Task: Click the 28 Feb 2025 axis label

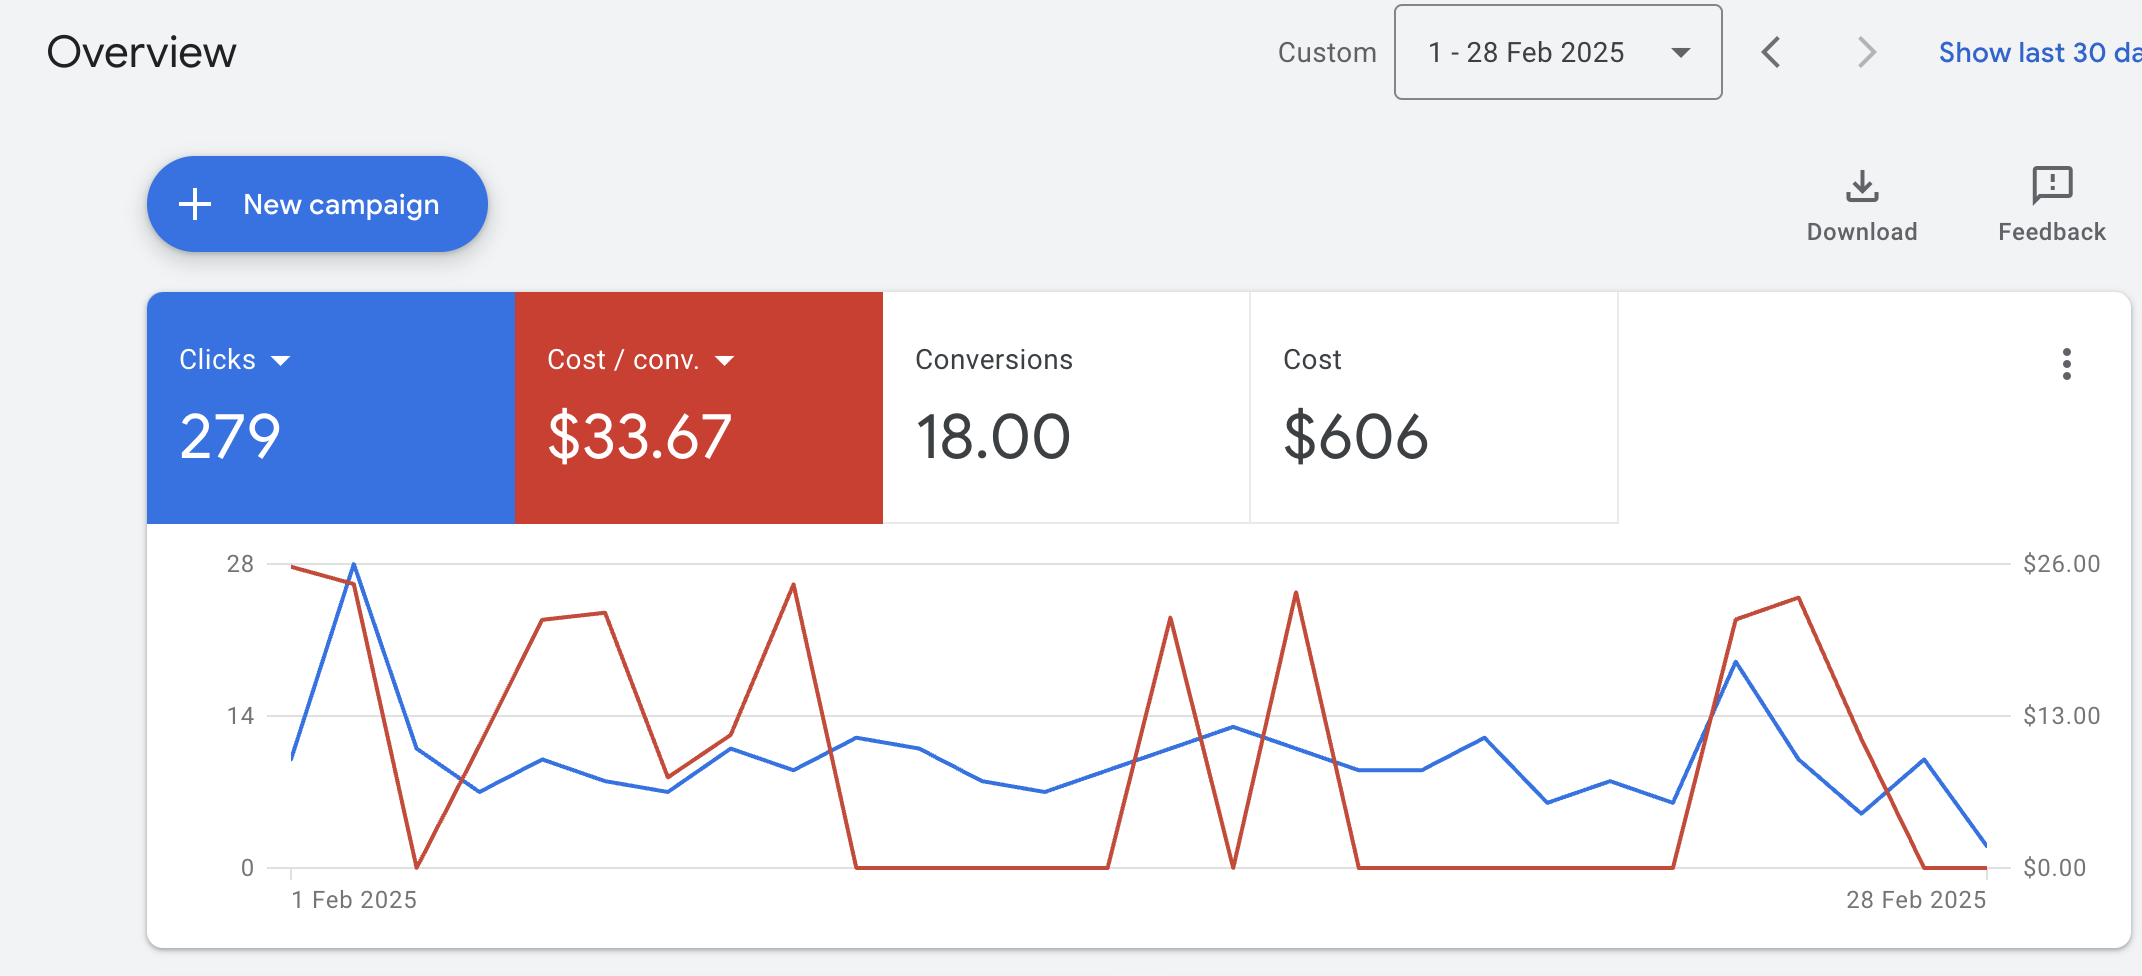Action: pyautogui.click(x=1916, y=900)
